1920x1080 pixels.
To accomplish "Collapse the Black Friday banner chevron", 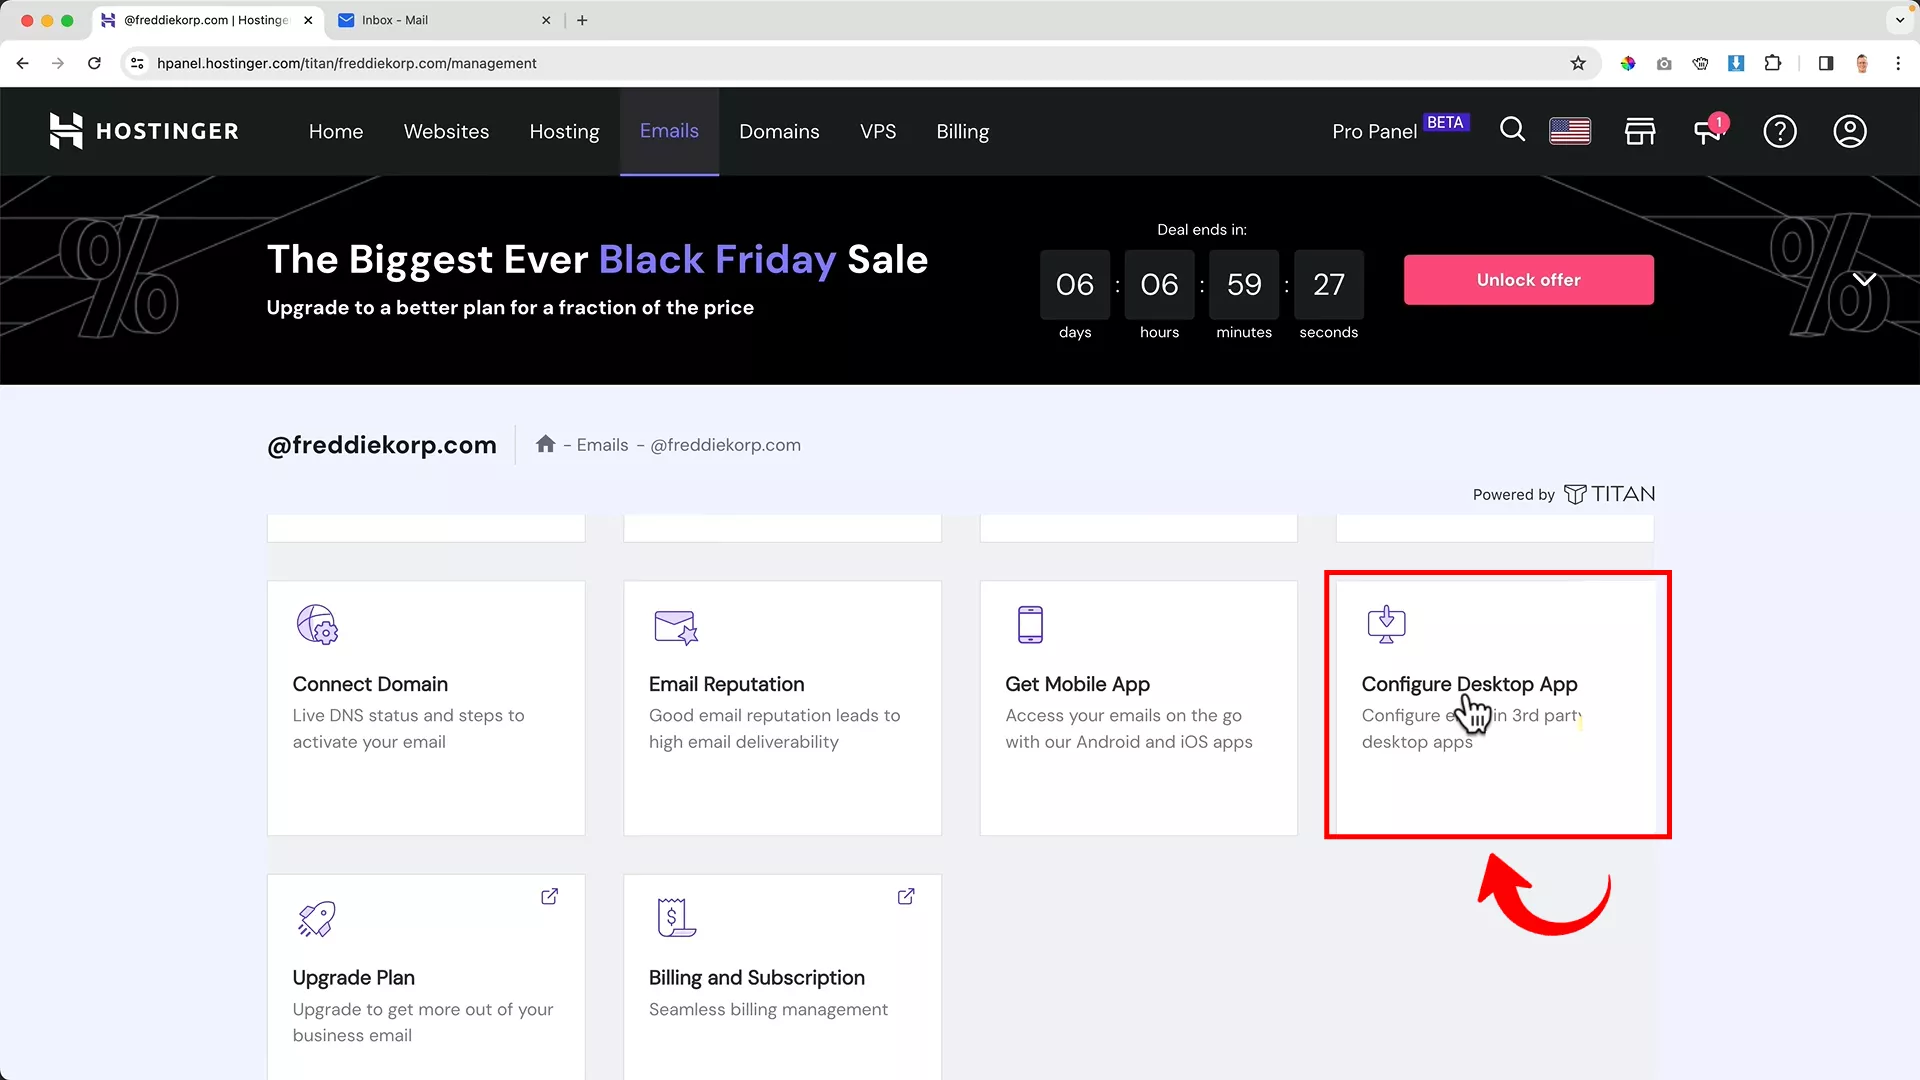I will pos(1864,279).
